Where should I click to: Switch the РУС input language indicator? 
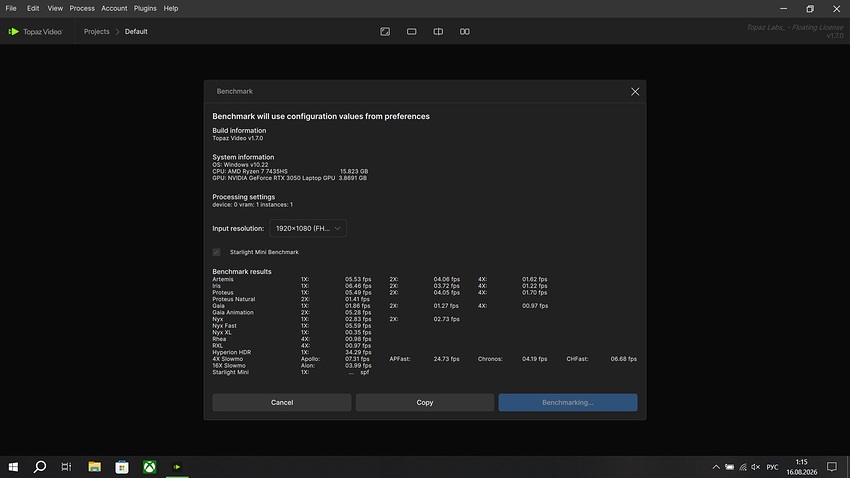coord(772,467)
